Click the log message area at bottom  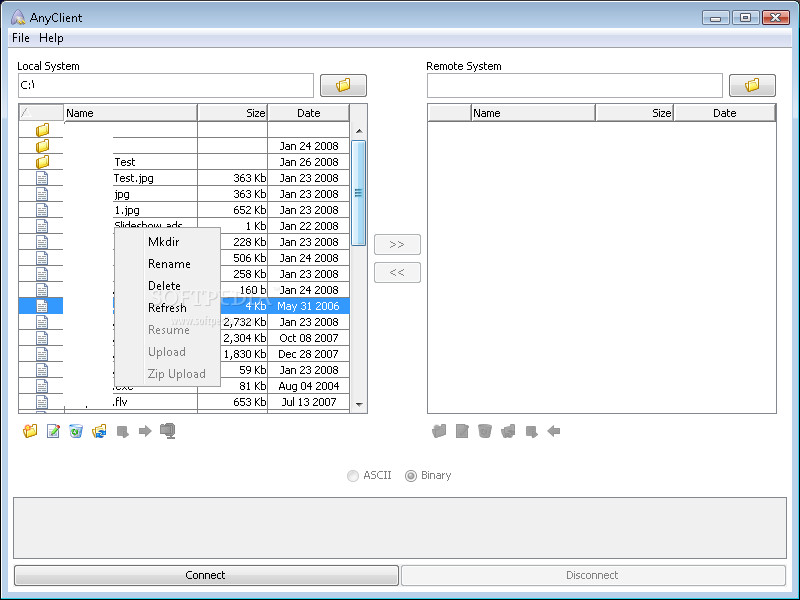tap(400, 528)
